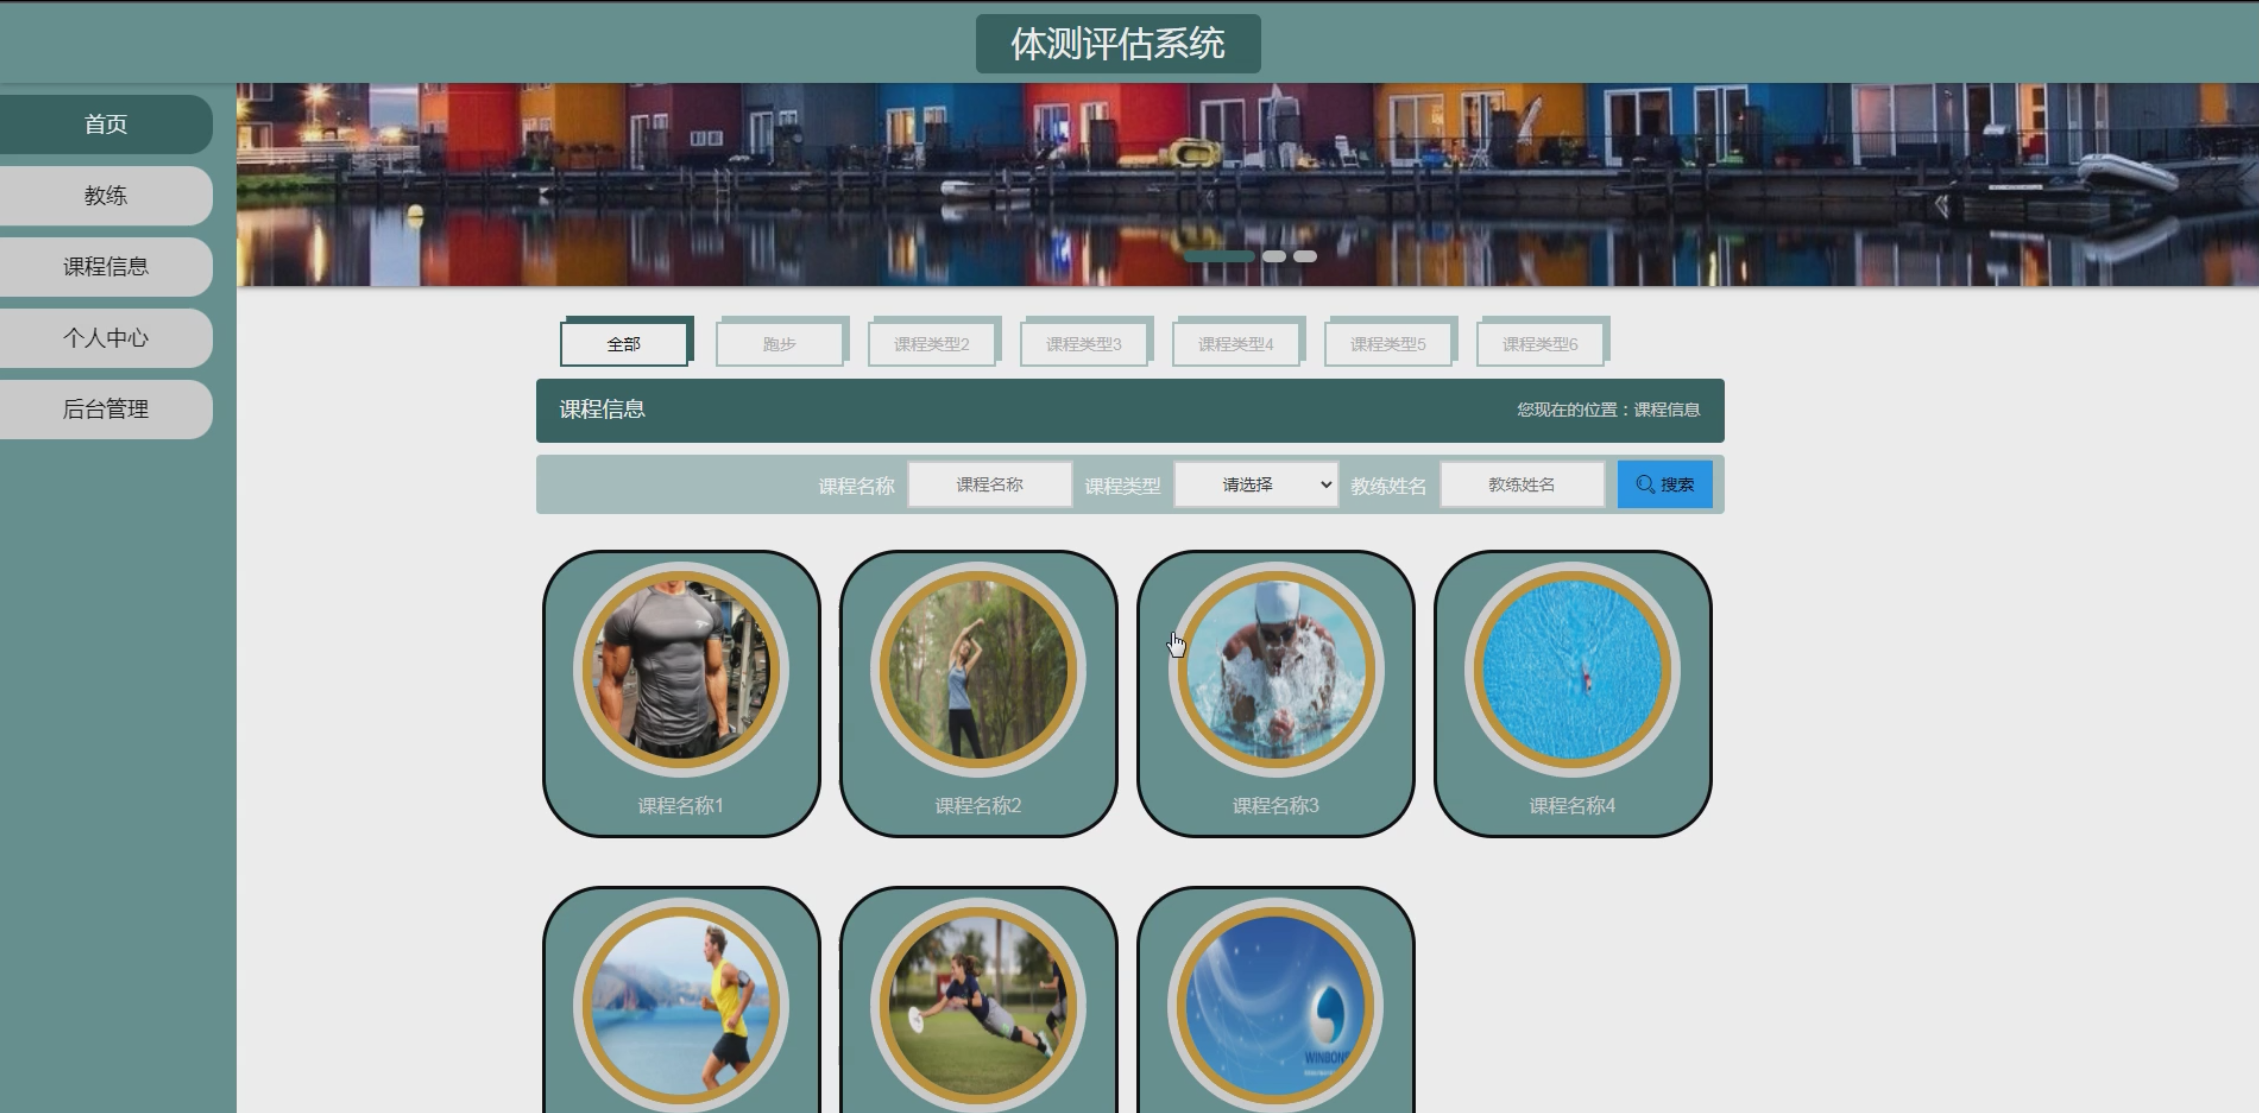Select the second banner carousel dot
Screen dimensions: 2259x1113
click(1274, 257)
